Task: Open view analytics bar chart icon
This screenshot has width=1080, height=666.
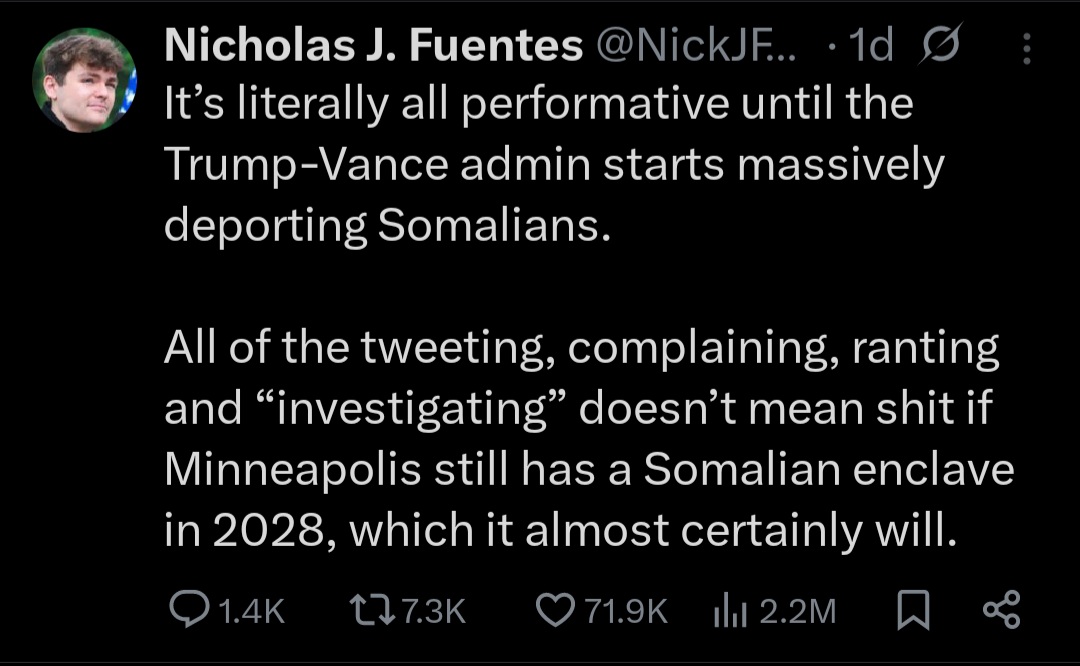Action: coord(729,610)
